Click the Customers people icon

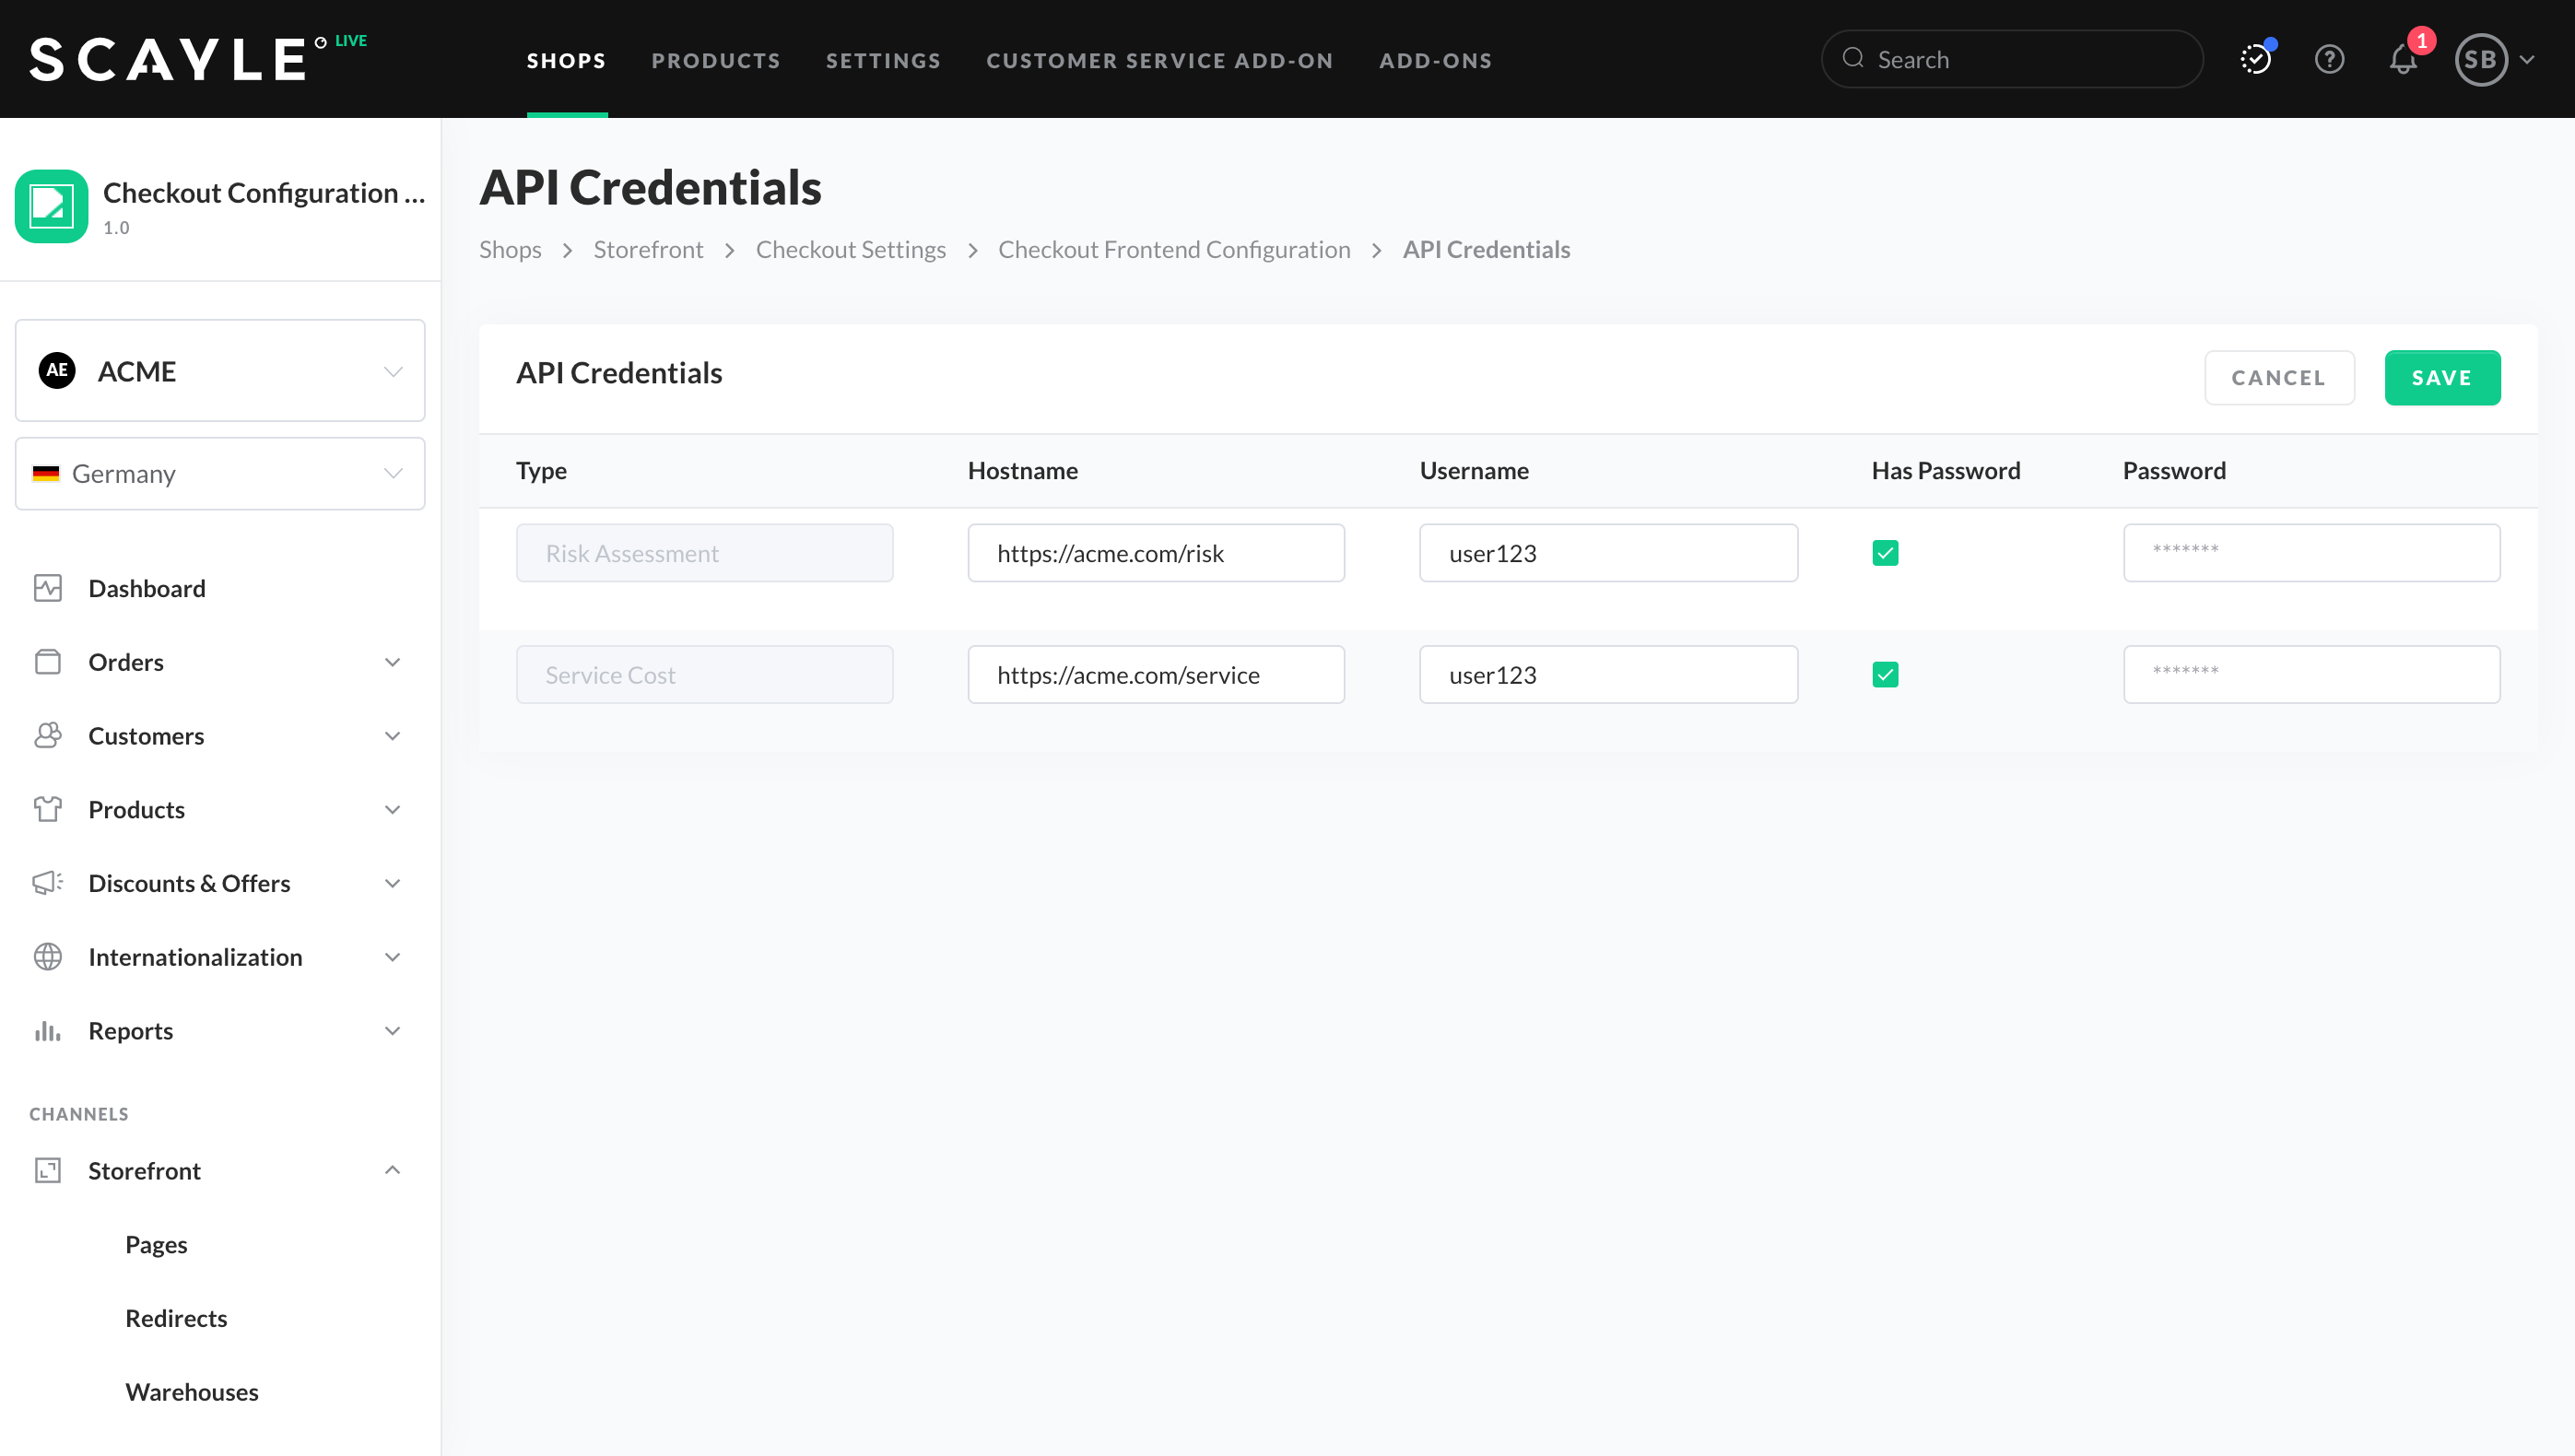[47, 736]
